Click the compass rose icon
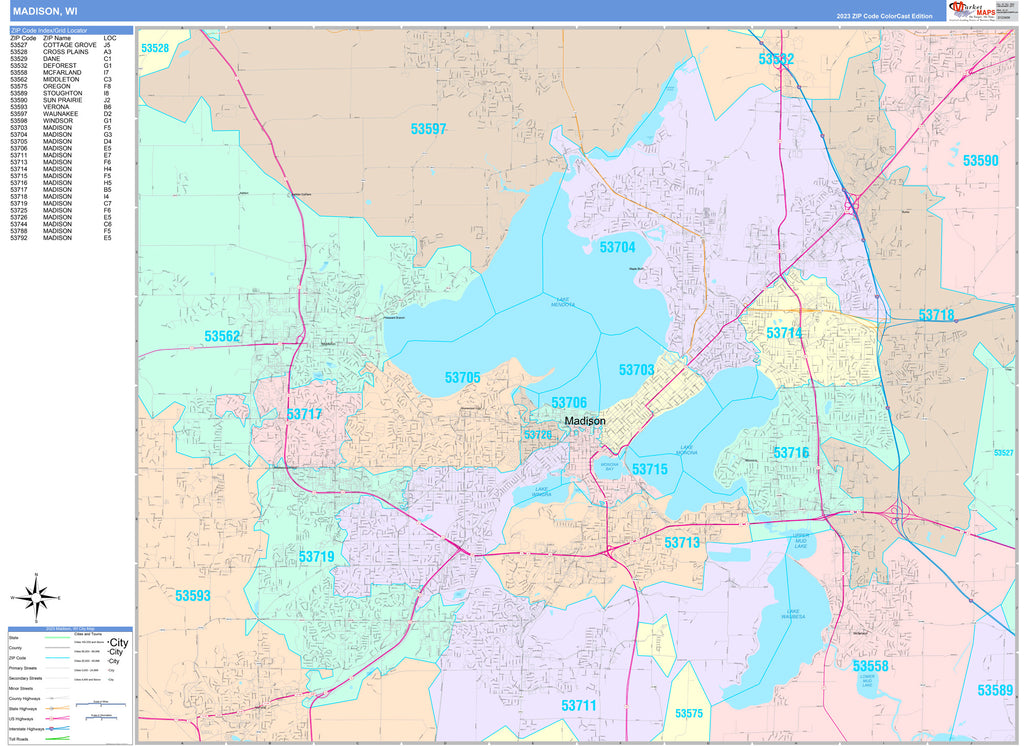 (36, 598)
